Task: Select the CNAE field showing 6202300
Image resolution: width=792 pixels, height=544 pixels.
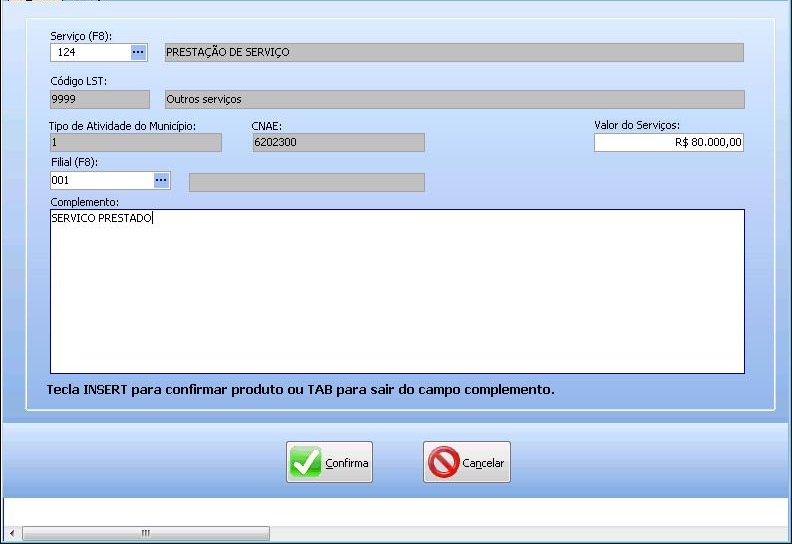Action: (338, 143)
